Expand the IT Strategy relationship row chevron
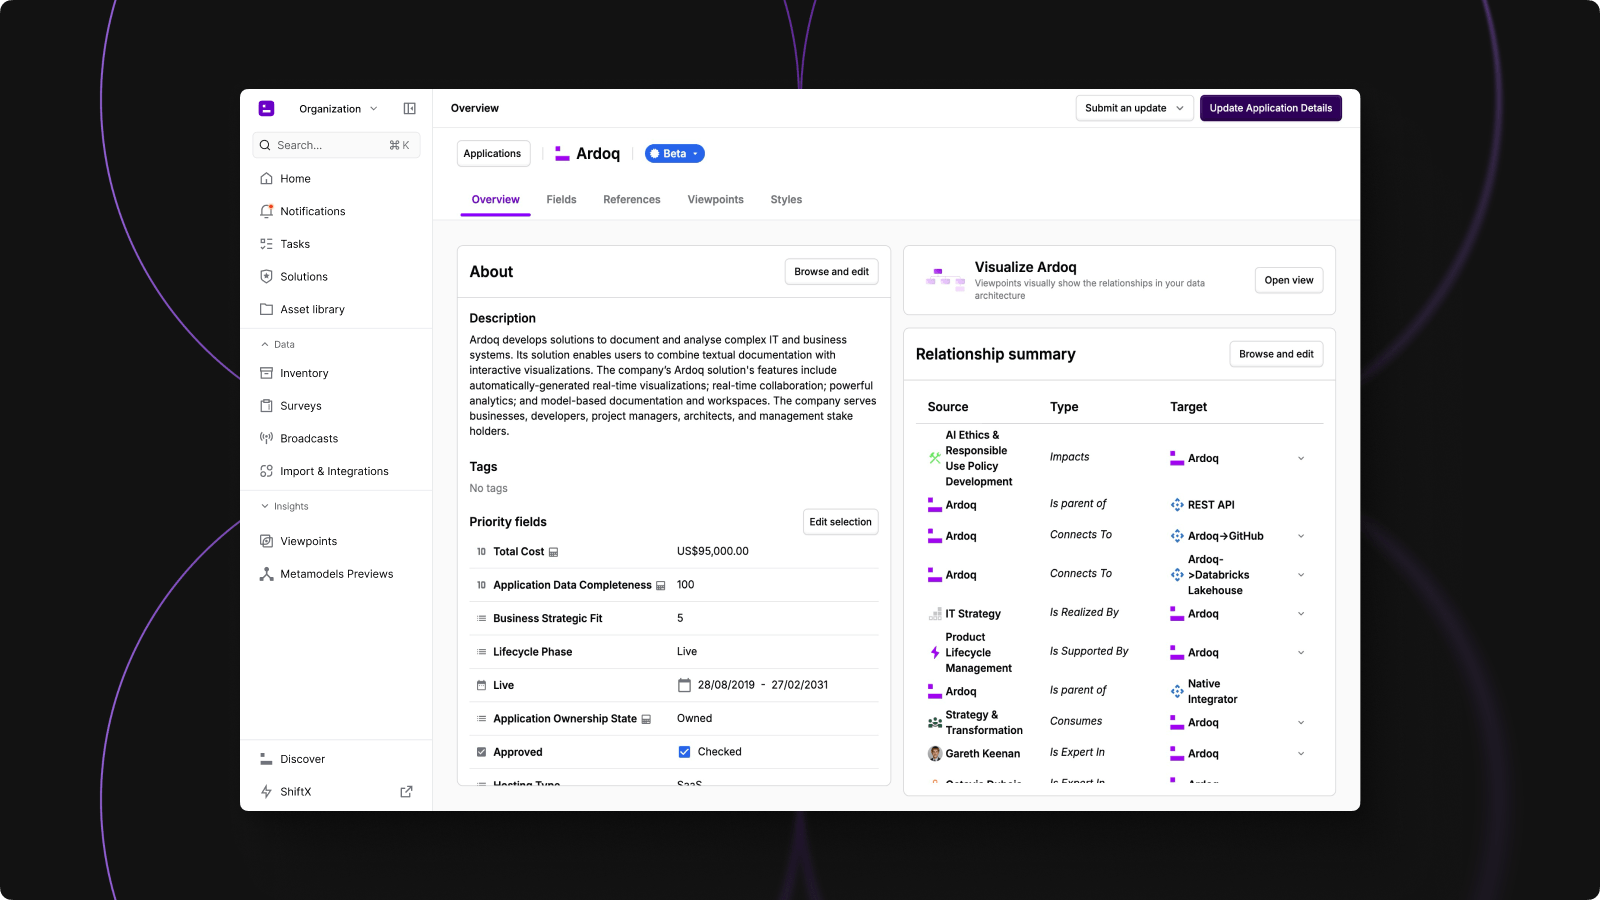 tap(1301, 614)
